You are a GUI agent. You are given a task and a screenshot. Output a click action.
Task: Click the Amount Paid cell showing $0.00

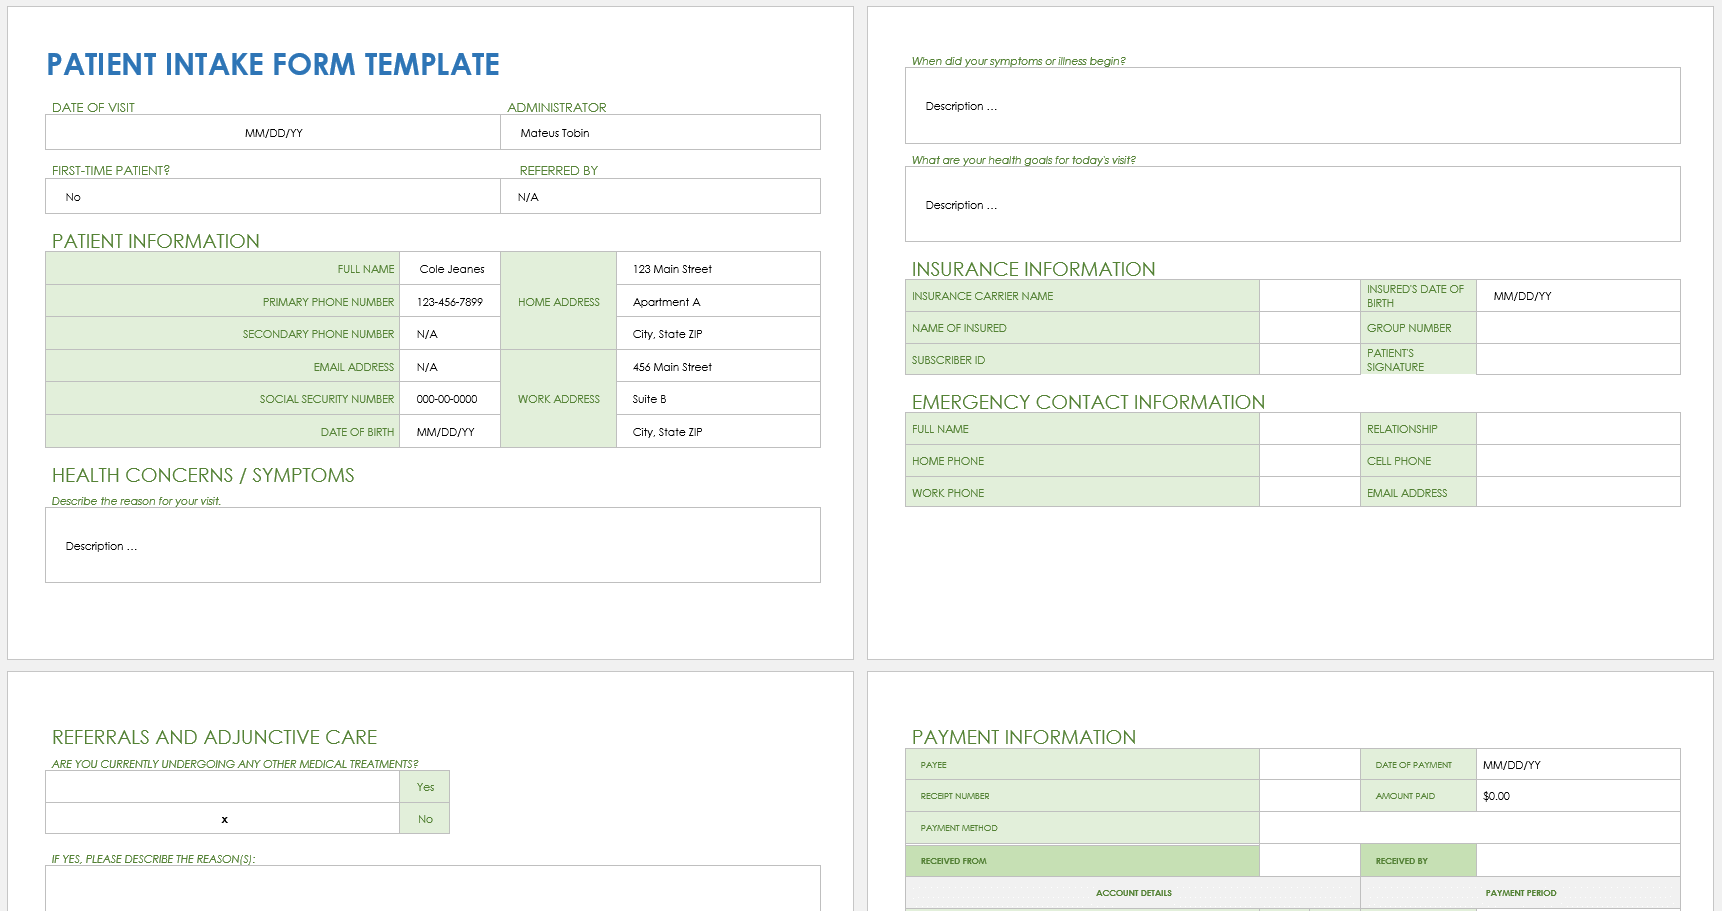pos(1578,795)
